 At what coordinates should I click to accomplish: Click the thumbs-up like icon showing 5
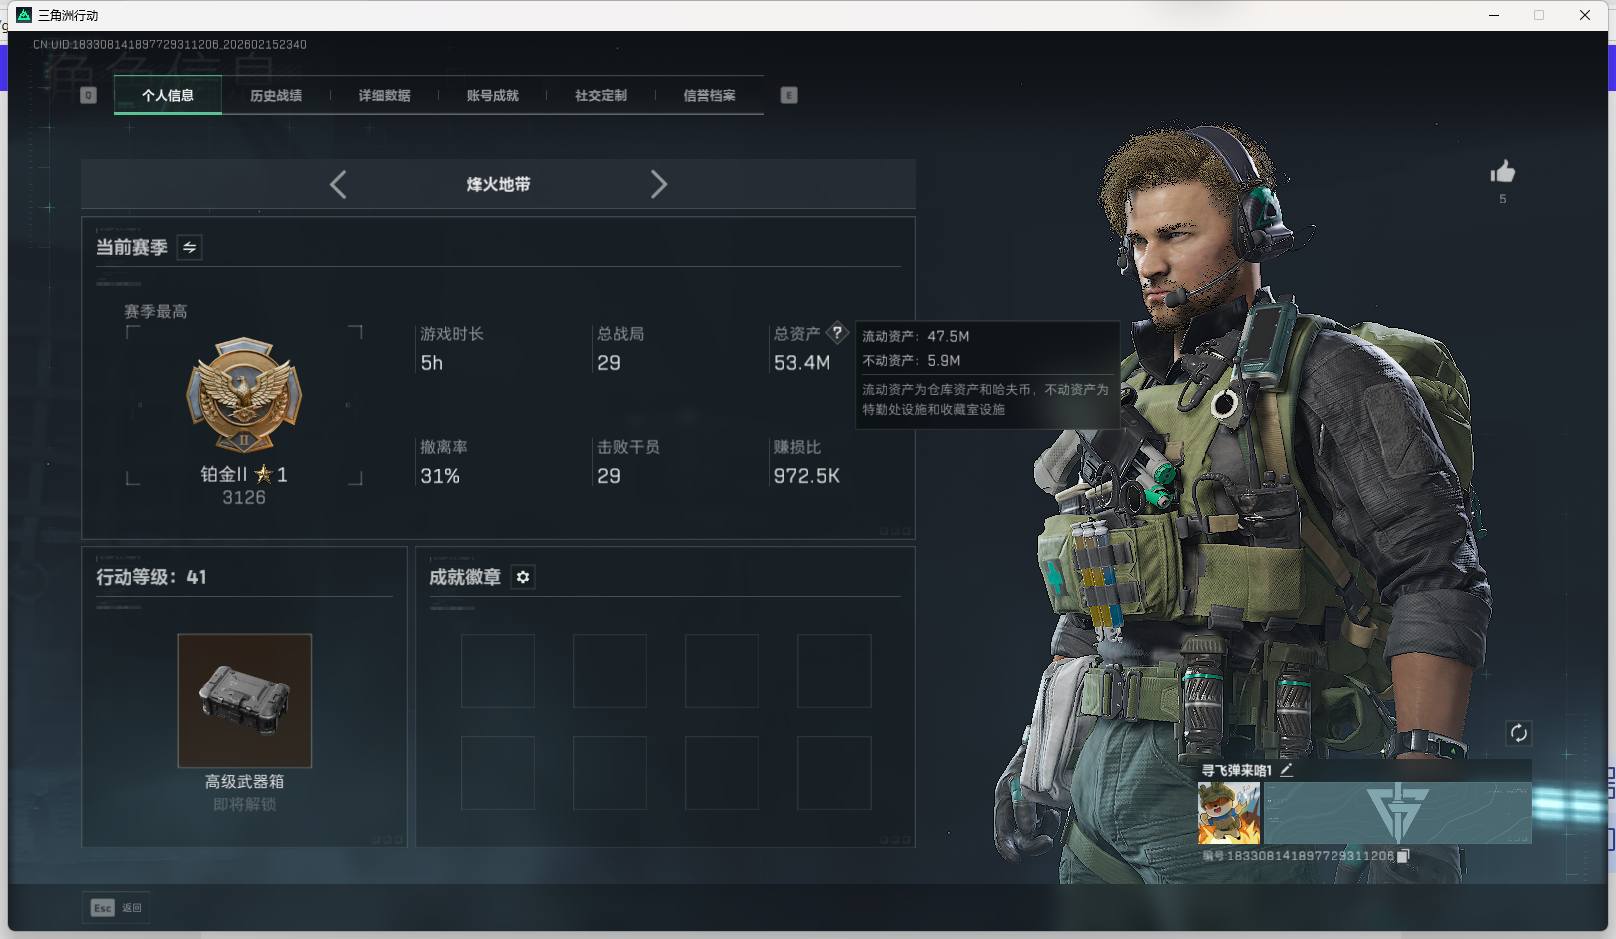[x=1503, y=172]
